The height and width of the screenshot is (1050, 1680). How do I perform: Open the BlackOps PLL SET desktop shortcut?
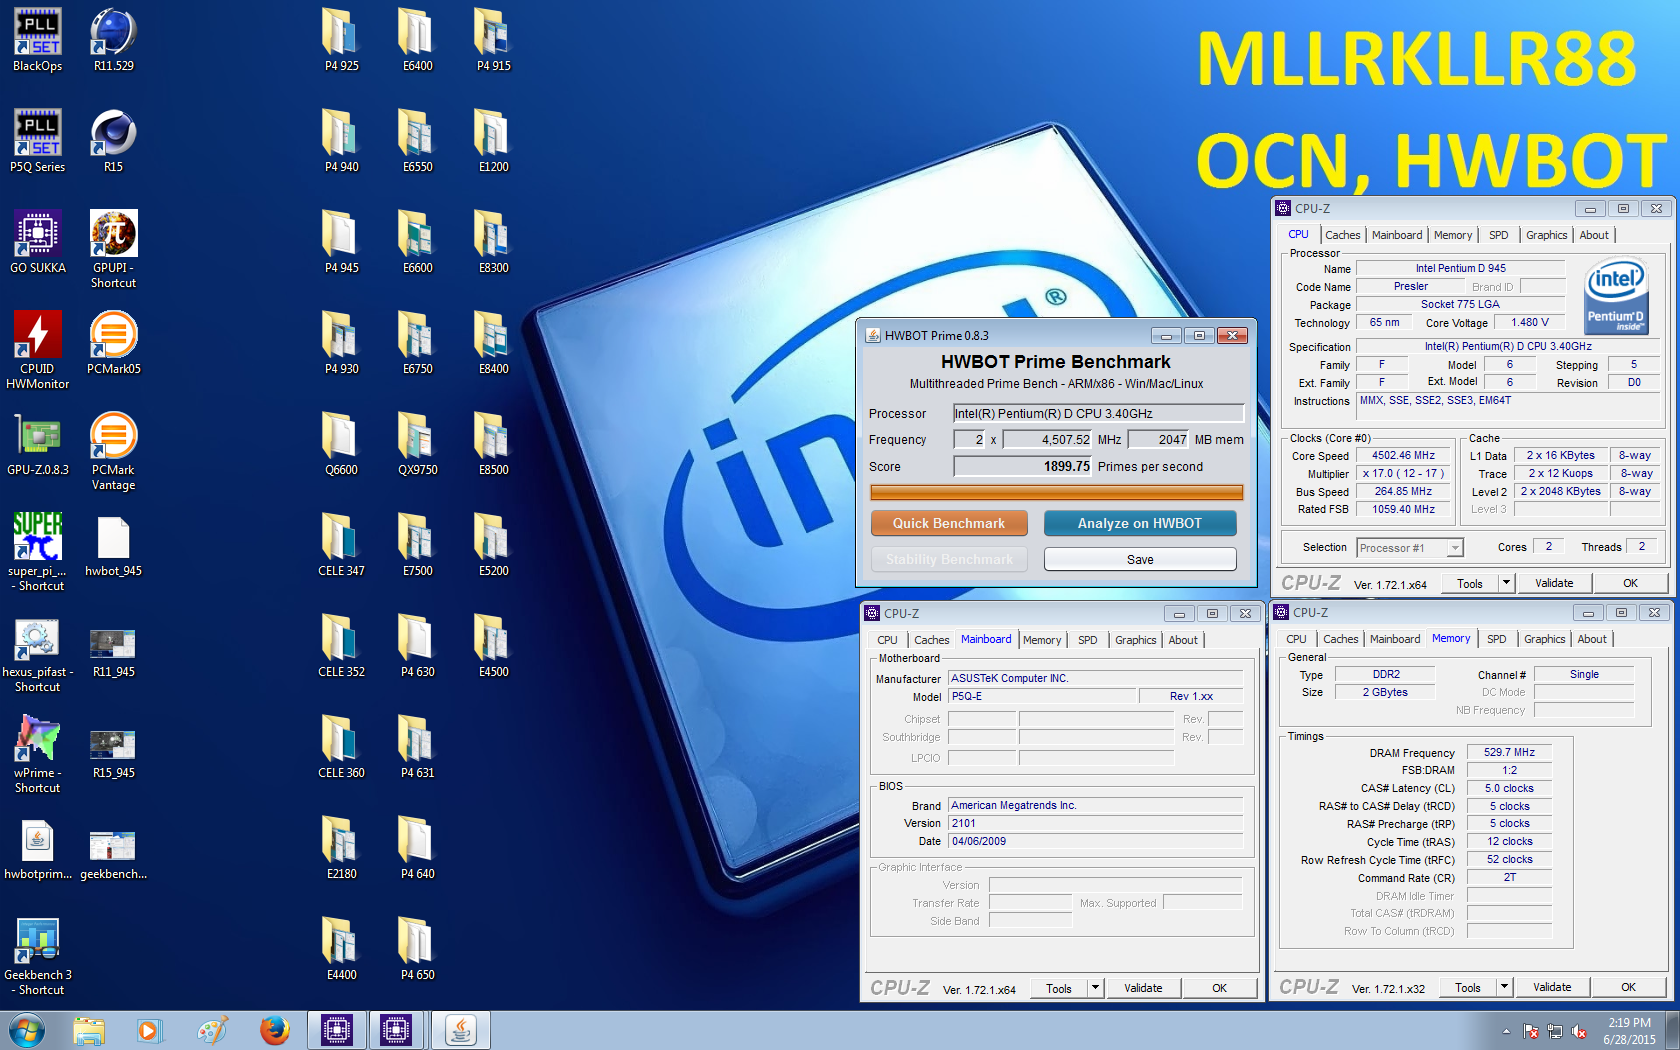(x=37, y=40)
